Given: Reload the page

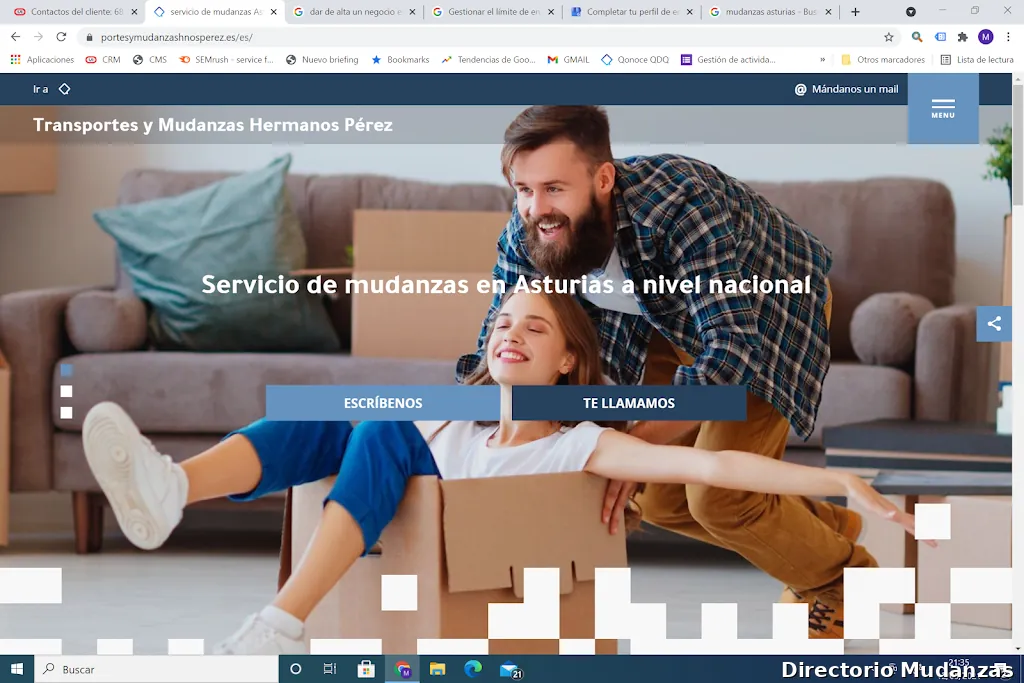Looking at the screenshot, I should click(61, 37).
